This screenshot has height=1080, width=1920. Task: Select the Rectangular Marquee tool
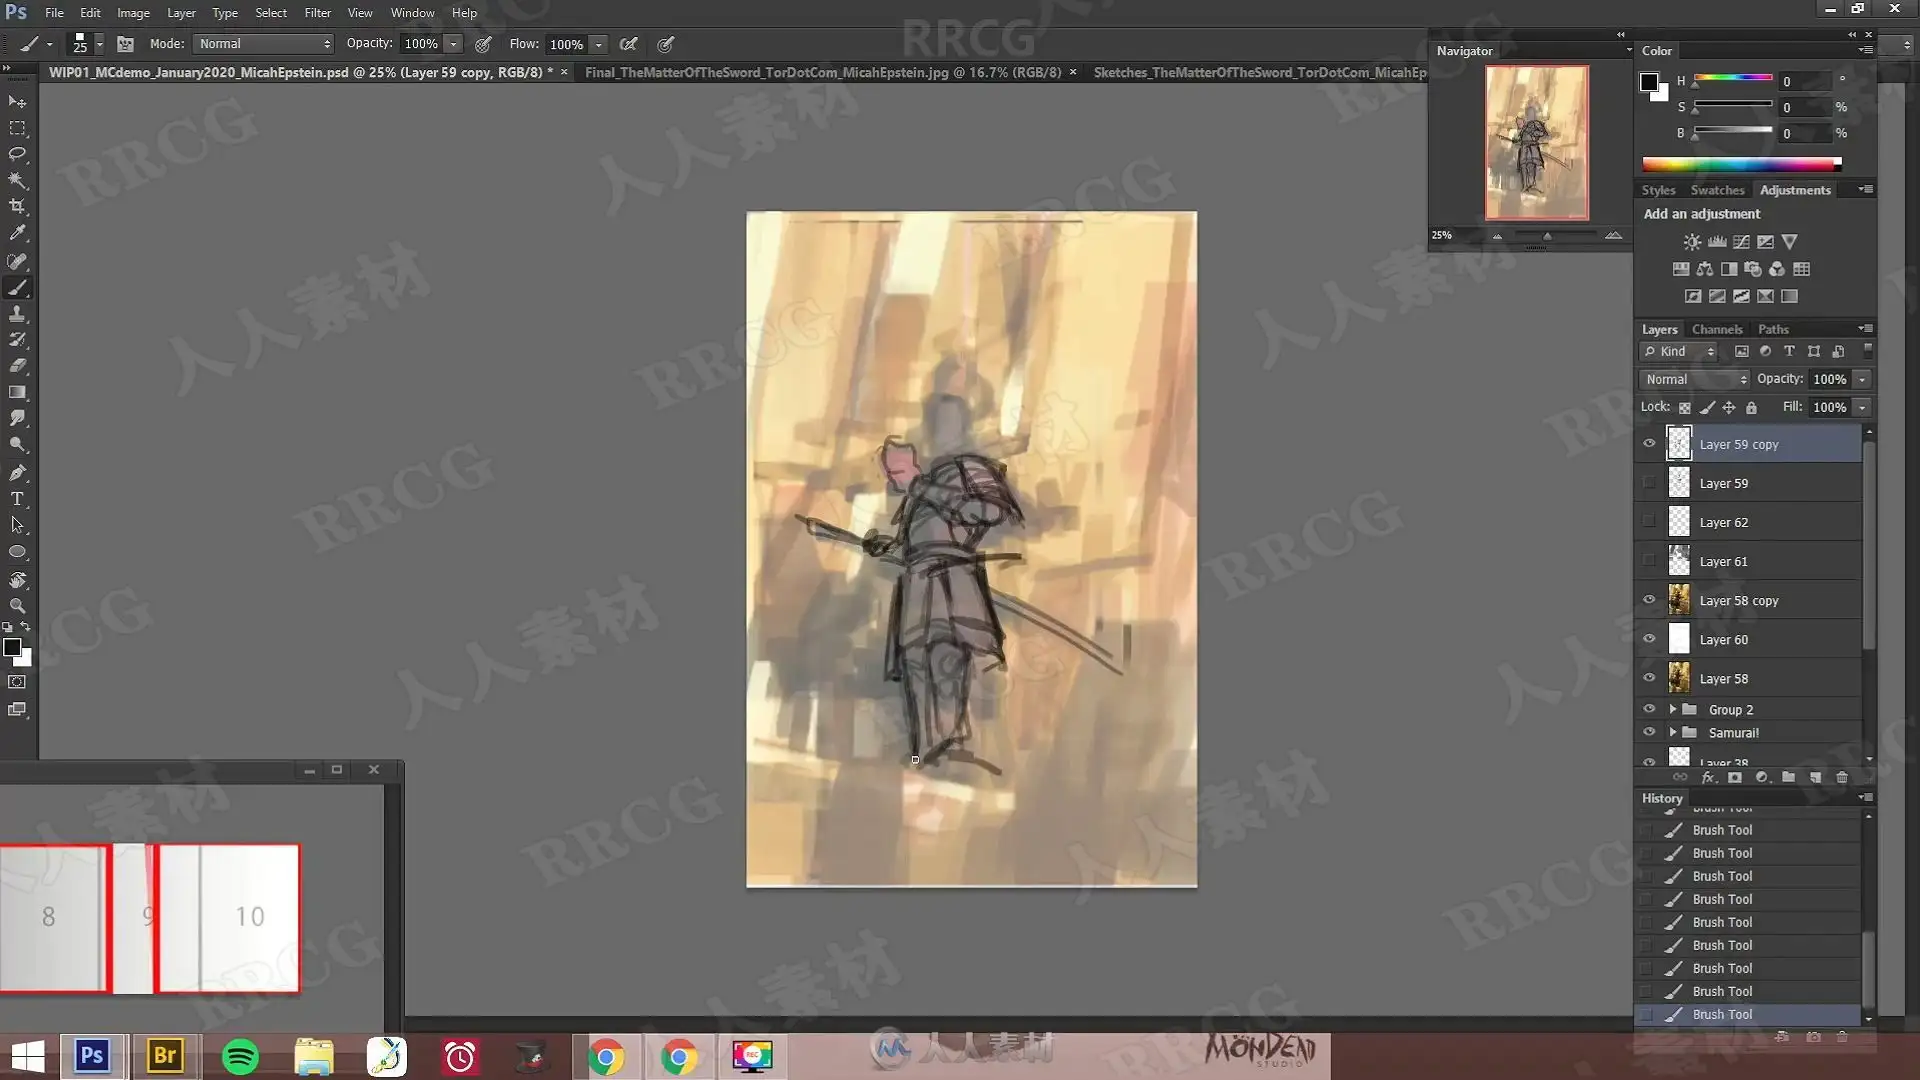17,128
